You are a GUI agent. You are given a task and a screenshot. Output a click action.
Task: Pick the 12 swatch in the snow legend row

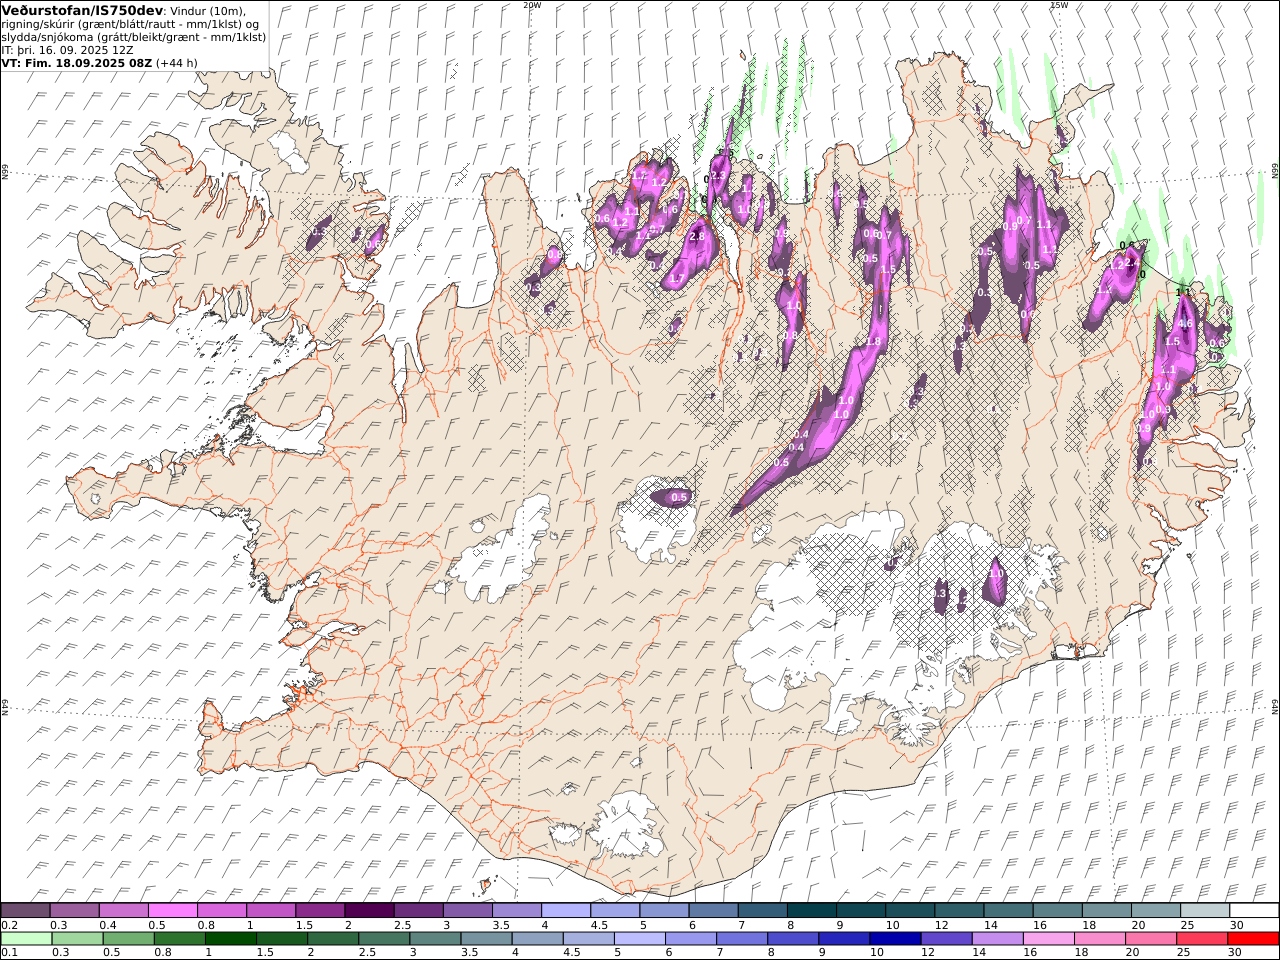pyautogui.click(x=959, y=911)
